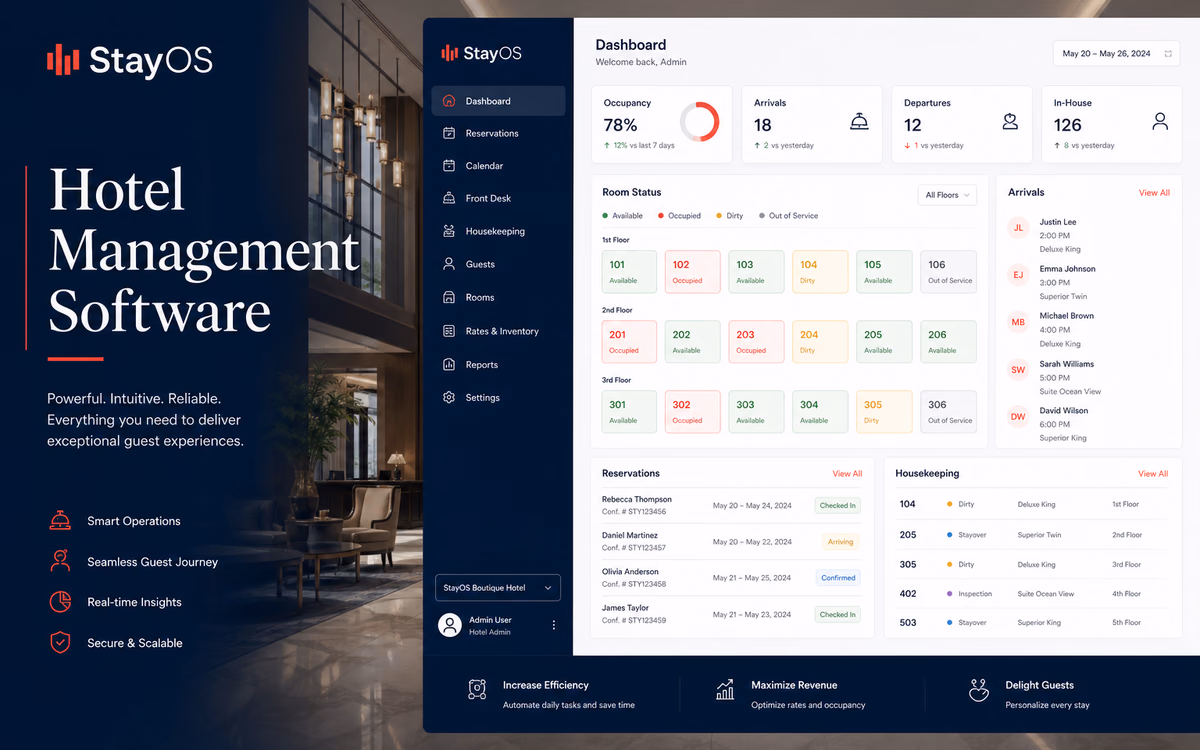
Task: Select room 203 tile
Action: (756, 342)
